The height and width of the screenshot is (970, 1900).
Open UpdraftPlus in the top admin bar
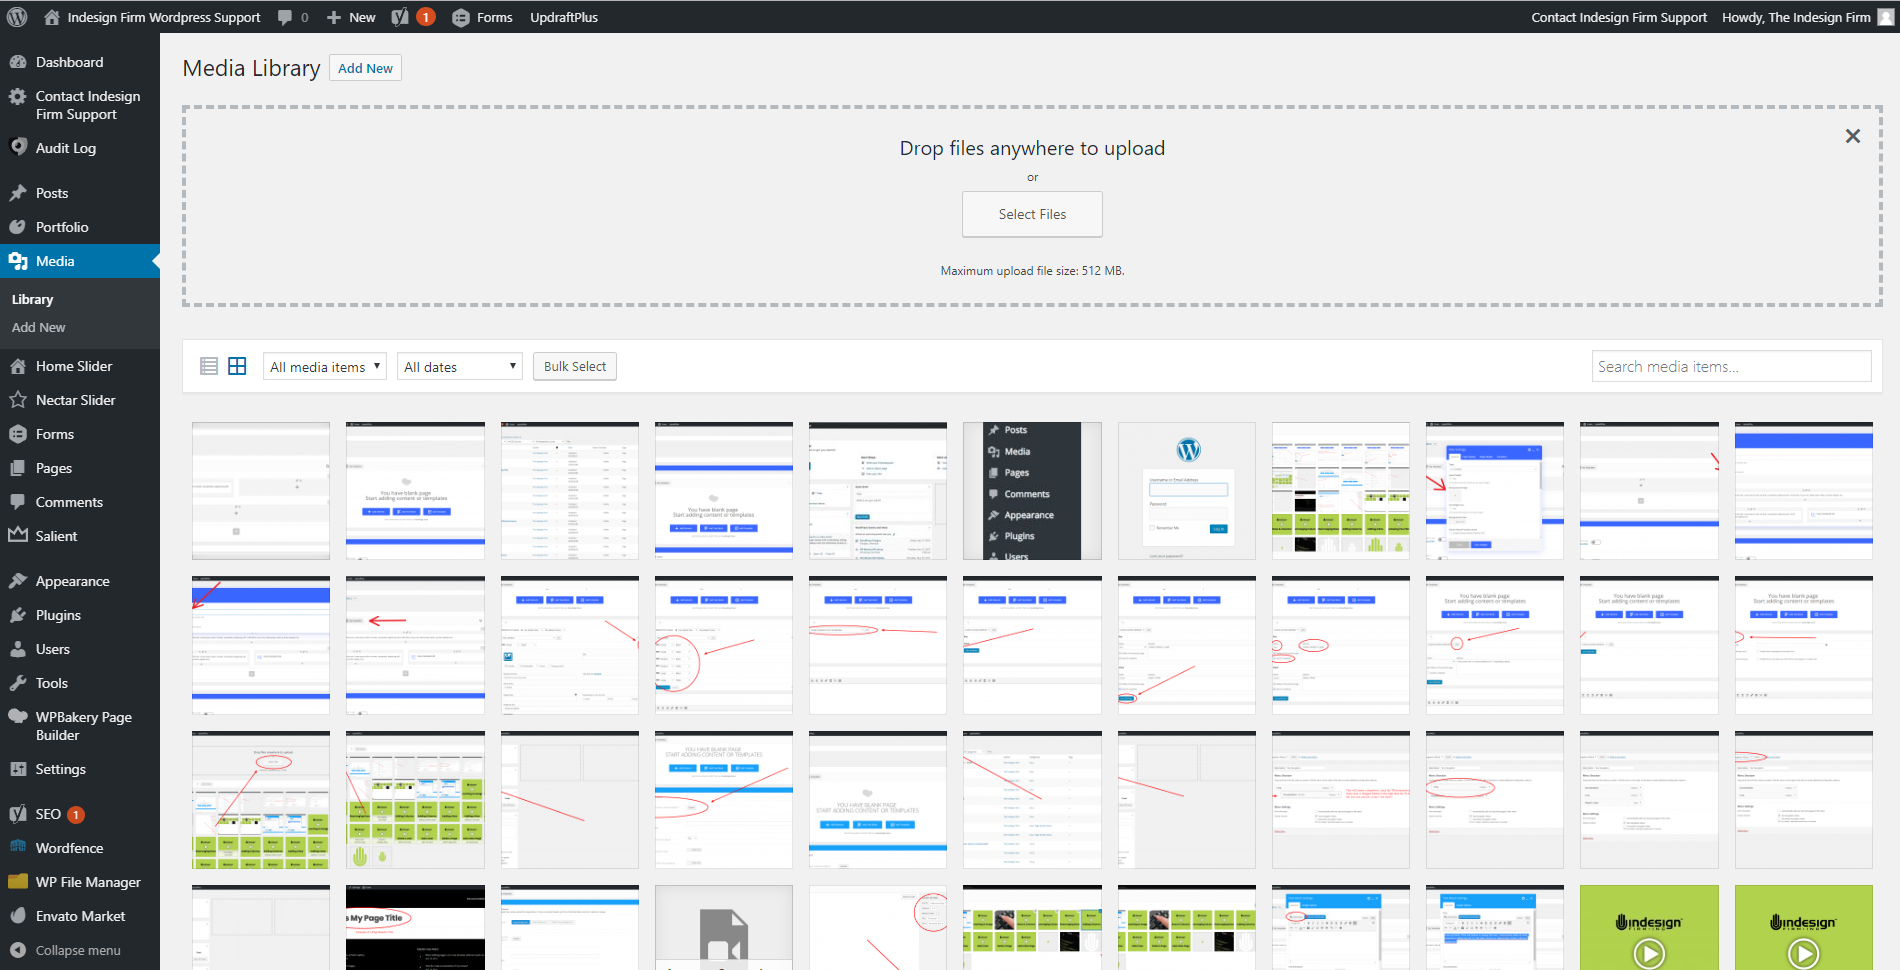[x=564, y=17]
